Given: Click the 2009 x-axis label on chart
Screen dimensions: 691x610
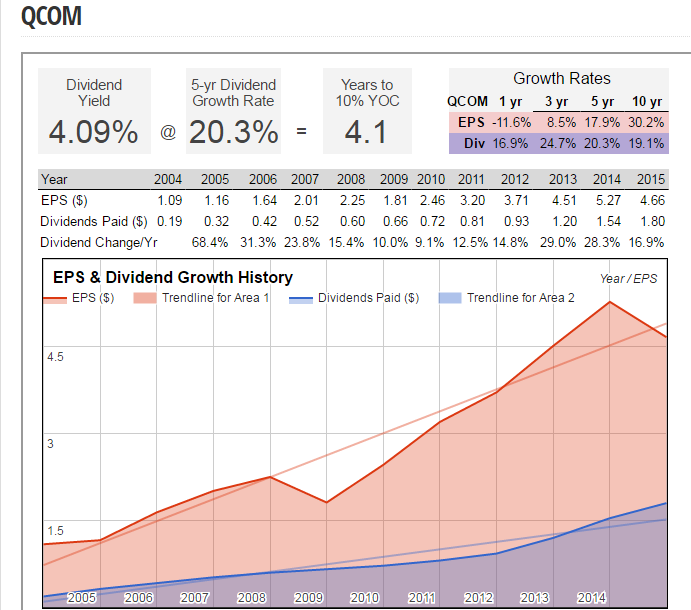Looking at the screenshot, I should point(308,598).
